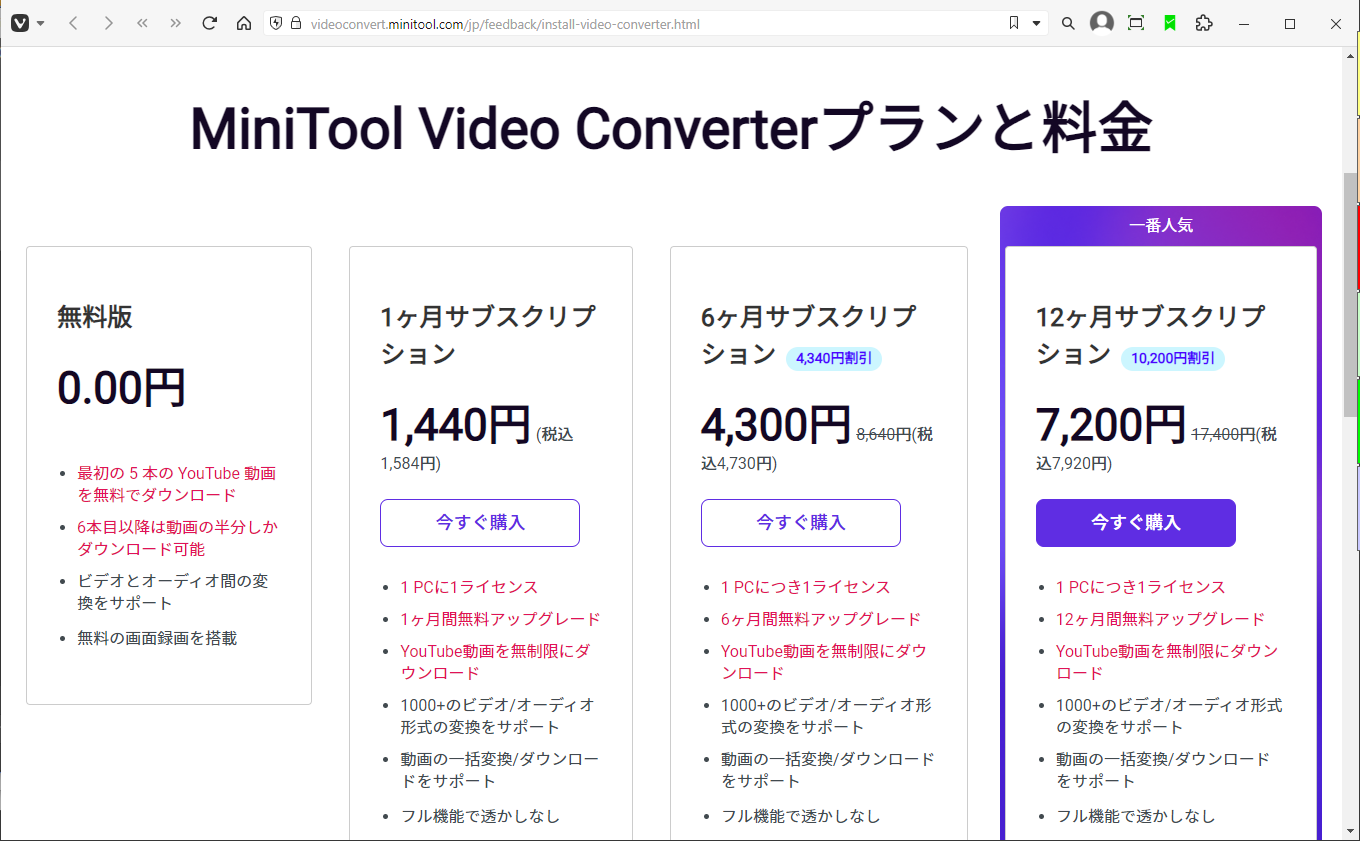Open the extensions puzzle icon
Image resolution: width=1360 pixels, height=841 pixels.
pos(1204,23)
